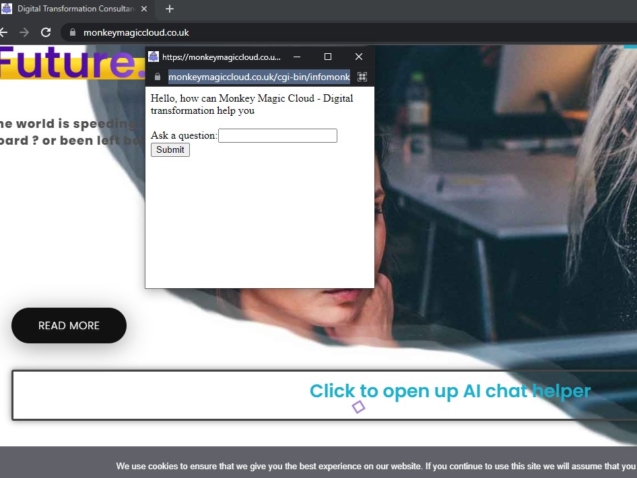Click the popup window favicon icon

(154, 57)
